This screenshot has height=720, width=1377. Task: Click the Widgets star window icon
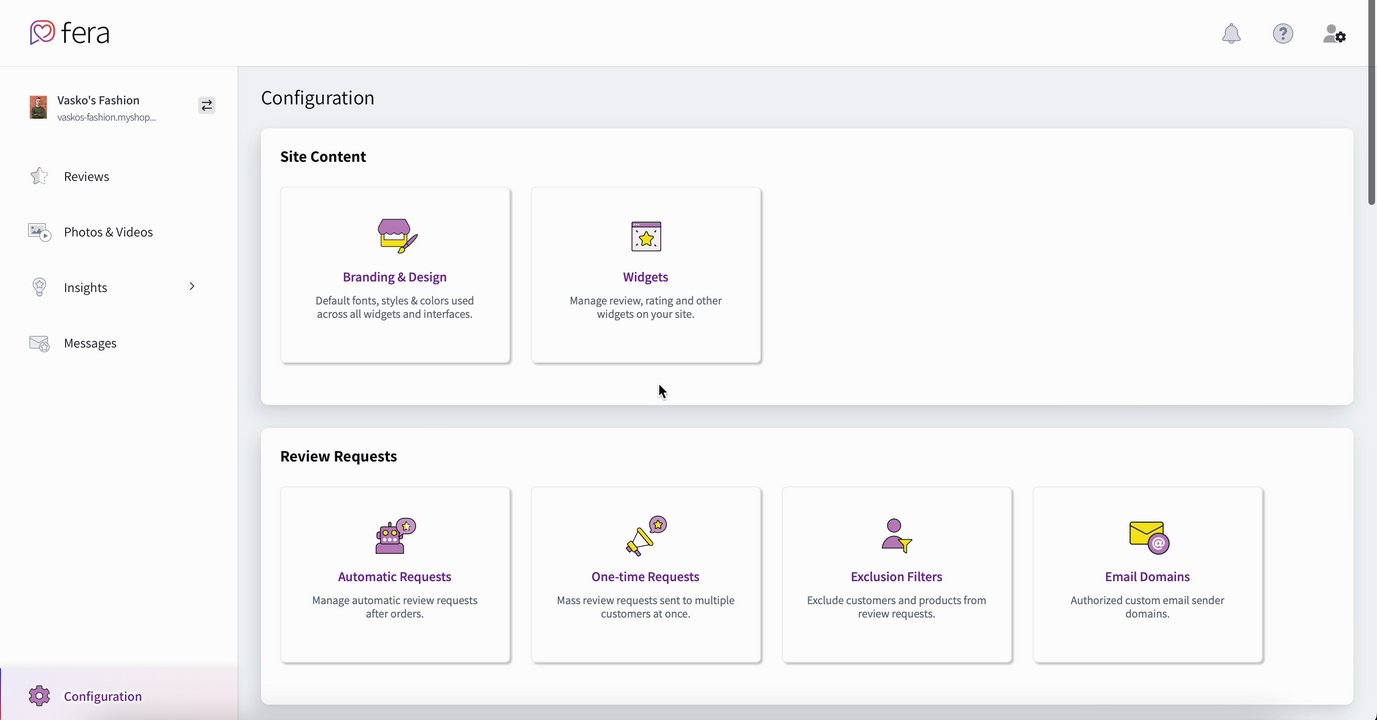point(646,236)
